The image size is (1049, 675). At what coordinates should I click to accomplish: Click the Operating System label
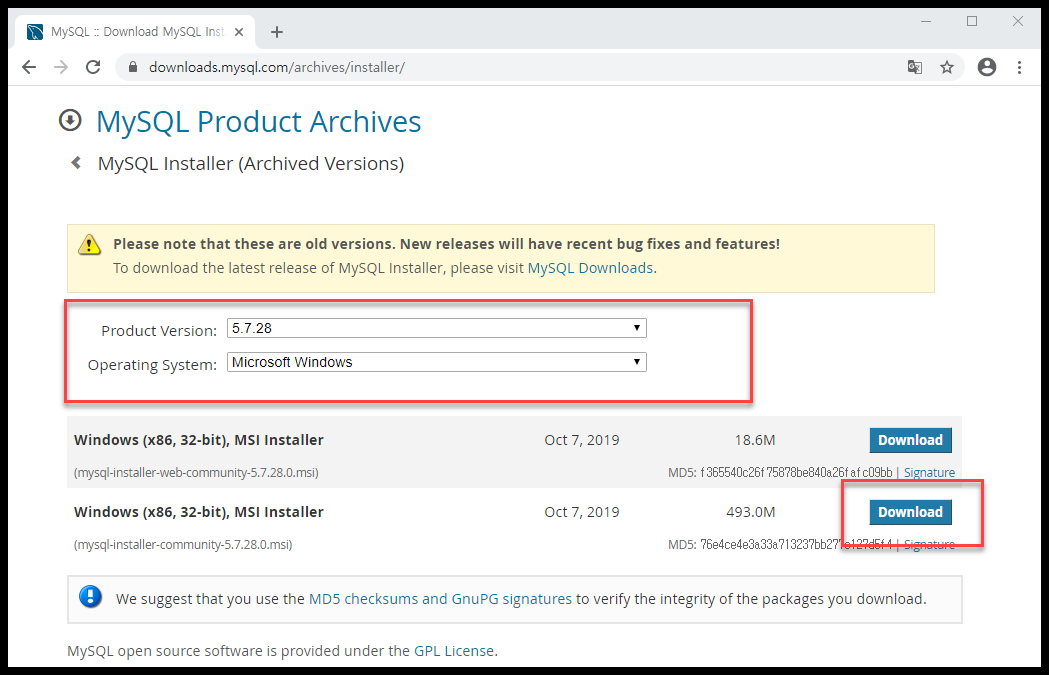pos(153,365)
